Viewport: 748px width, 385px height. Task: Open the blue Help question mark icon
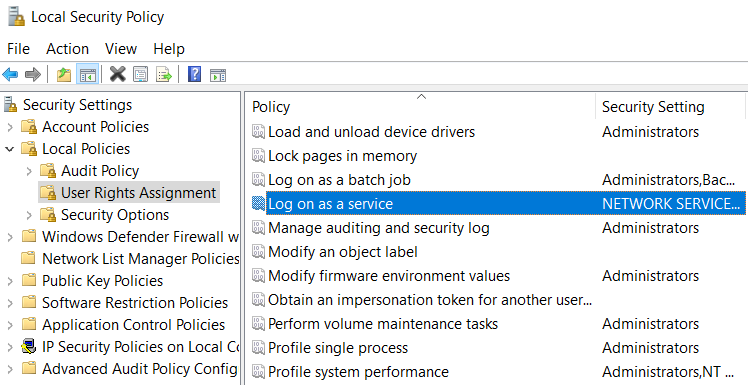(195, 74)
